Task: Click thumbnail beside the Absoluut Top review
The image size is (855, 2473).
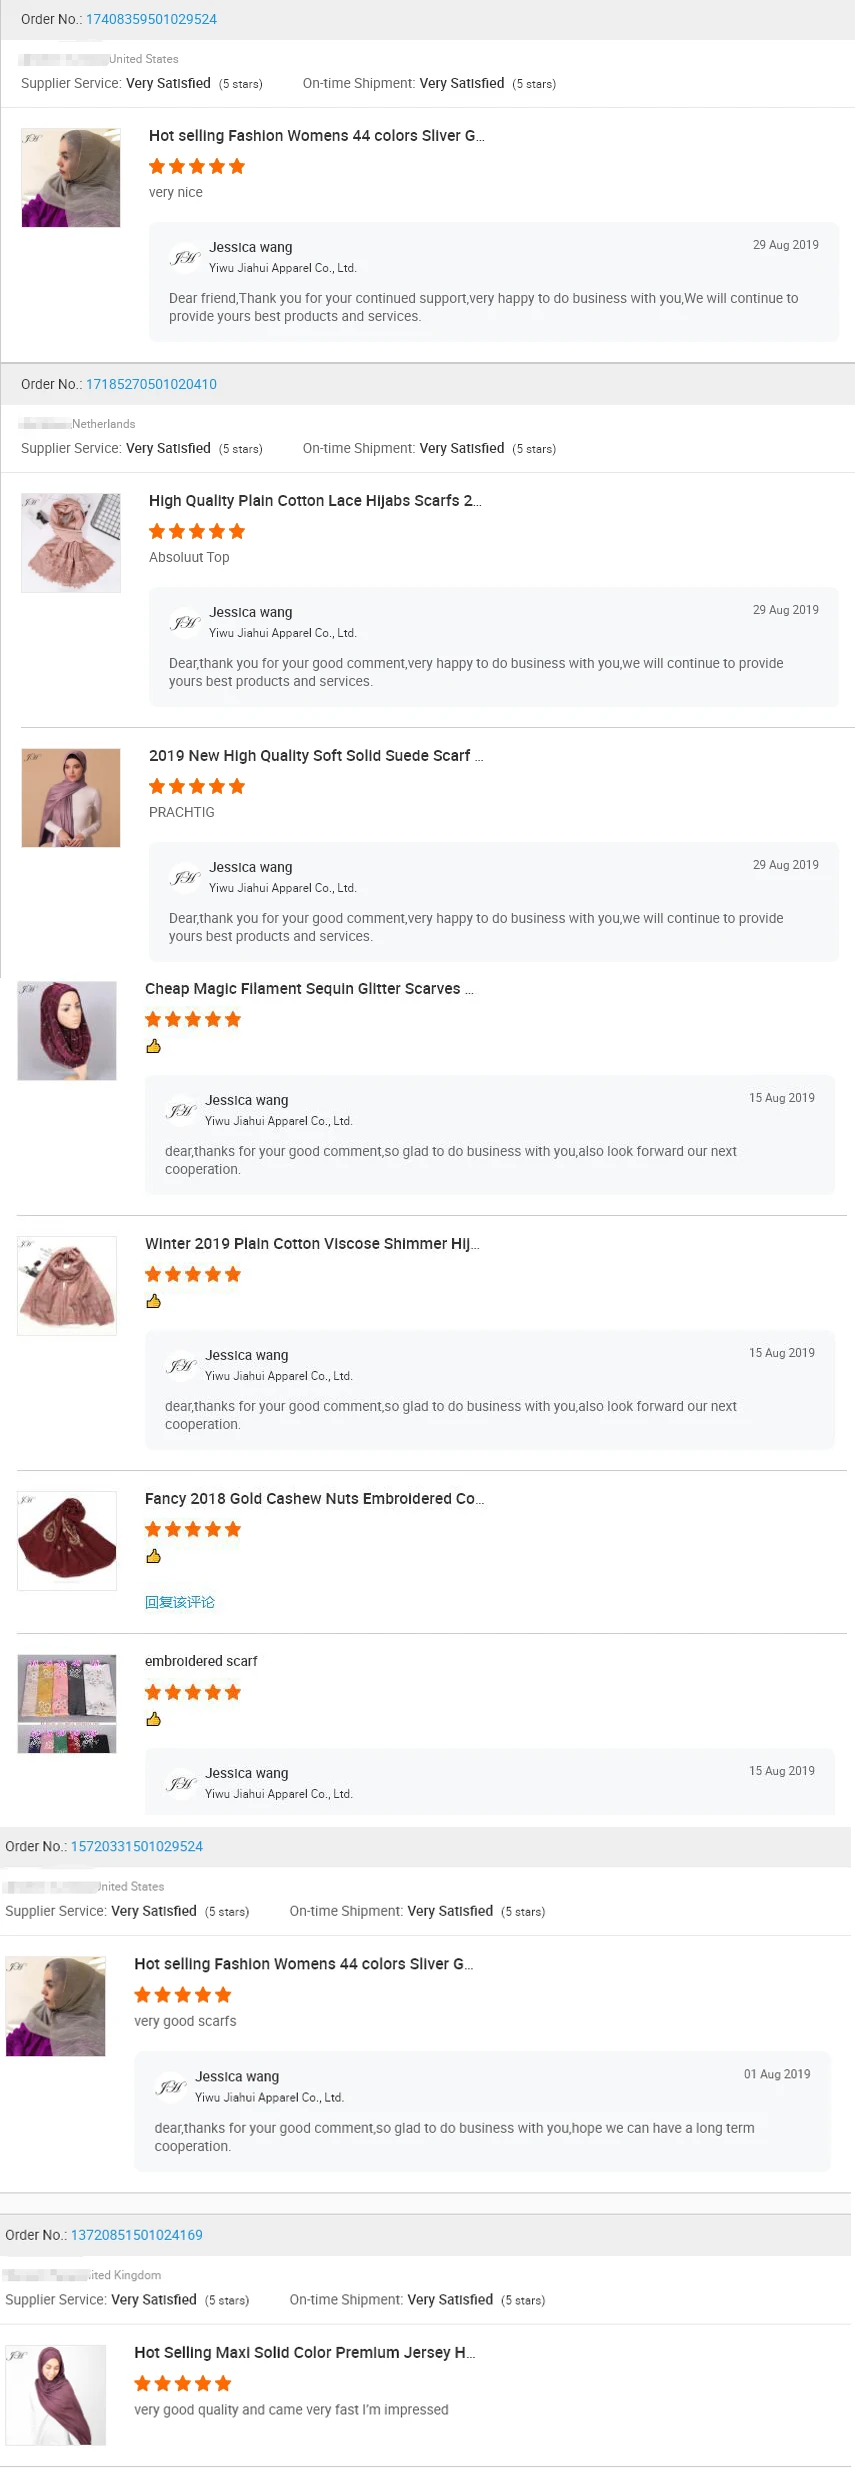Action: click(71, 542)
